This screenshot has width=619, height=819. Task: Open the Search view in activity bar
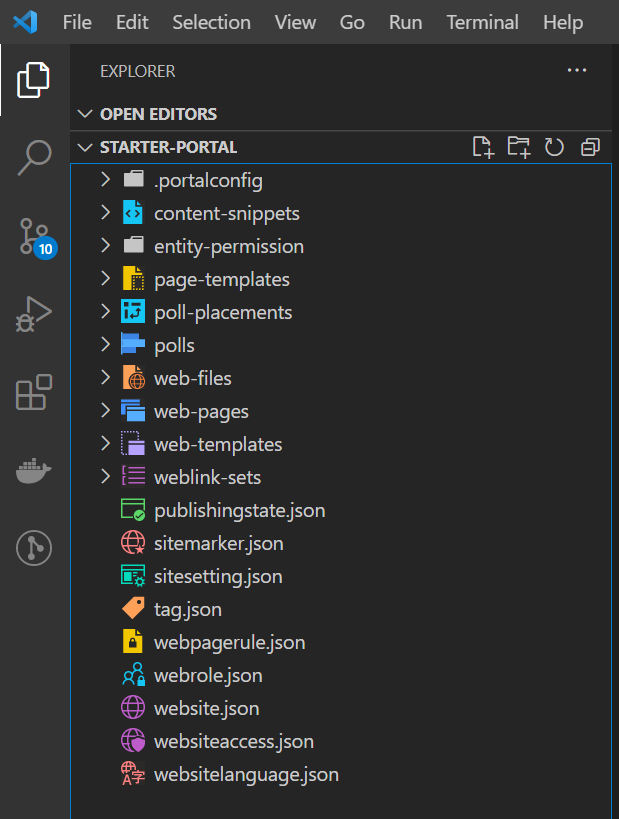tap(34, 157)
